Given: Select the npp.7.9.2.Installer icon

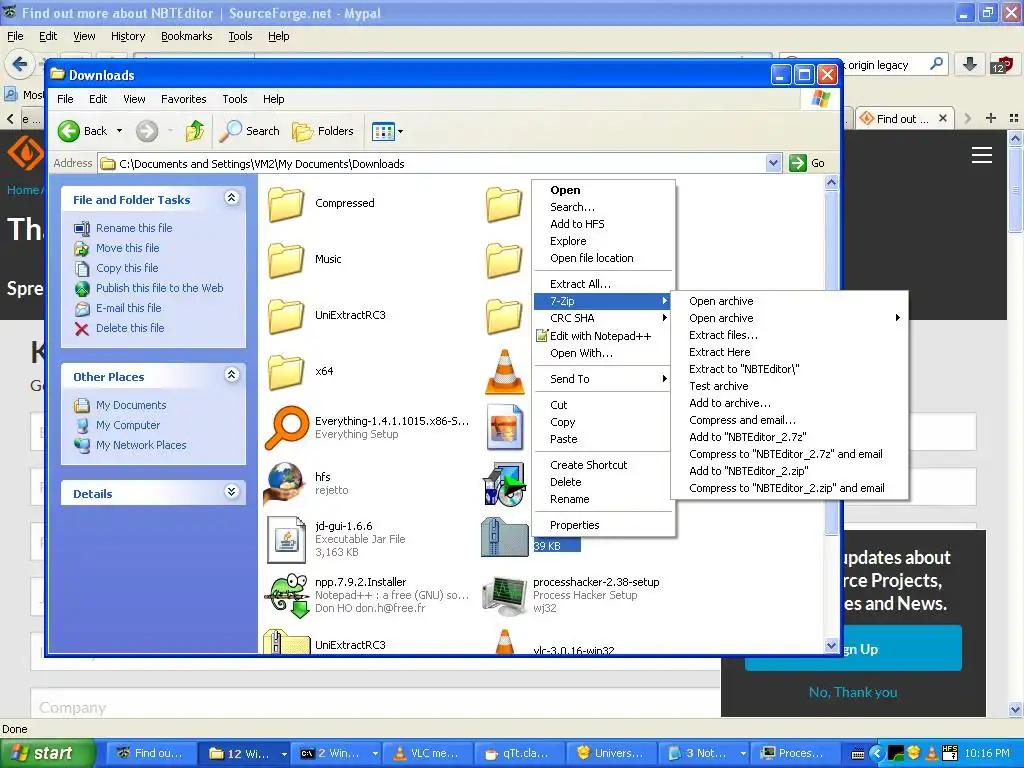Looking at the screenshot, I should click(286, 595).
